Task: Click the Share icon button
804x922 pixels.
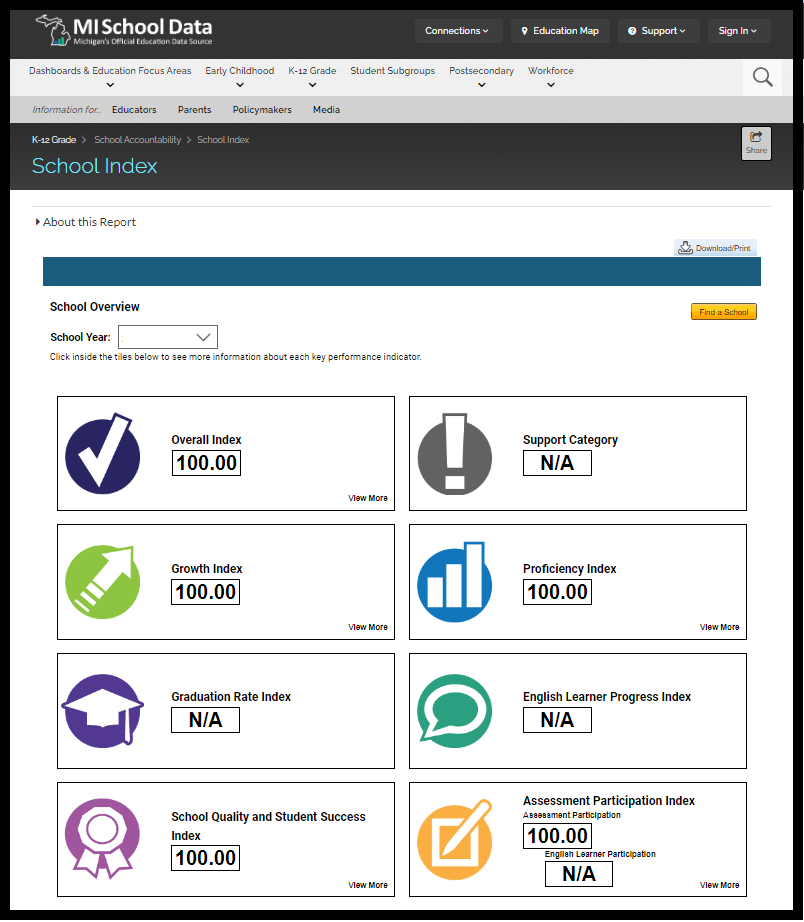Action: click(756, 143)
